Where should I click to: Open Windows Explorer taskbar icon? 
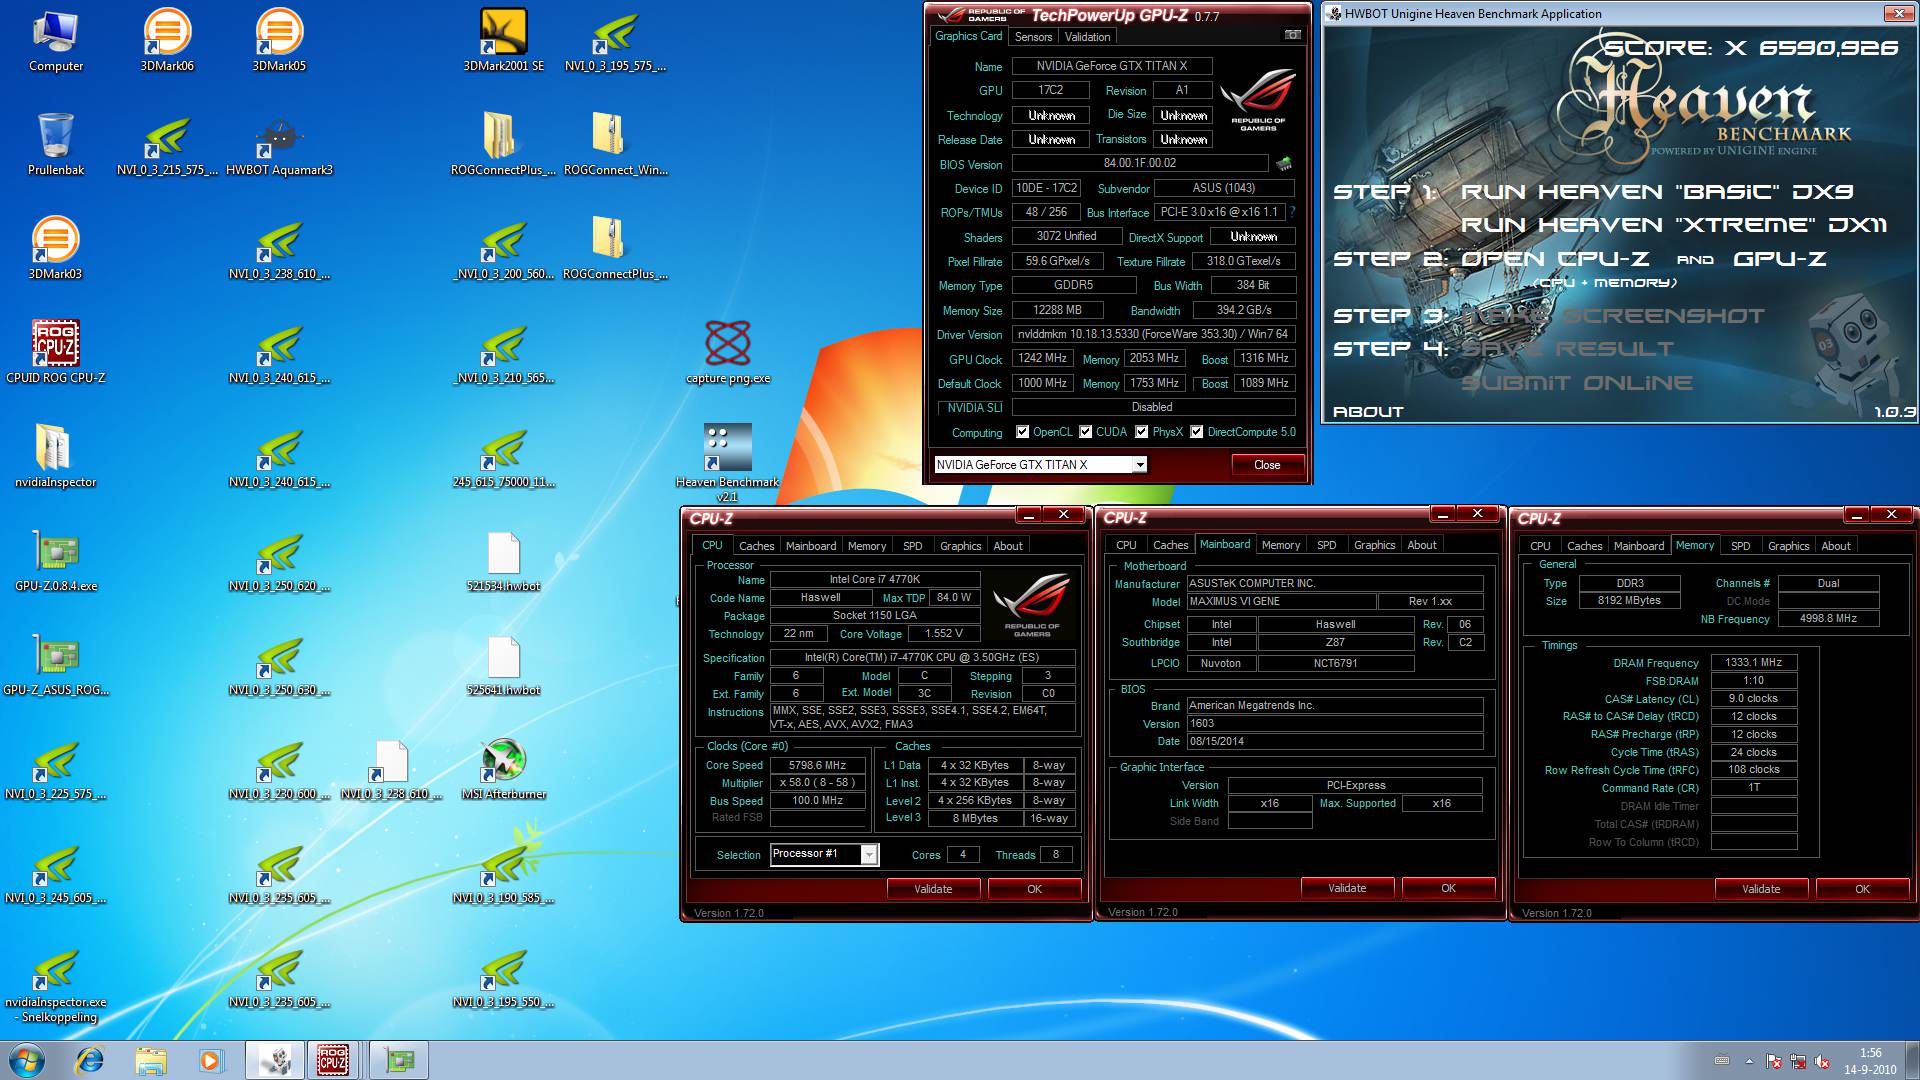[150, 1060]
